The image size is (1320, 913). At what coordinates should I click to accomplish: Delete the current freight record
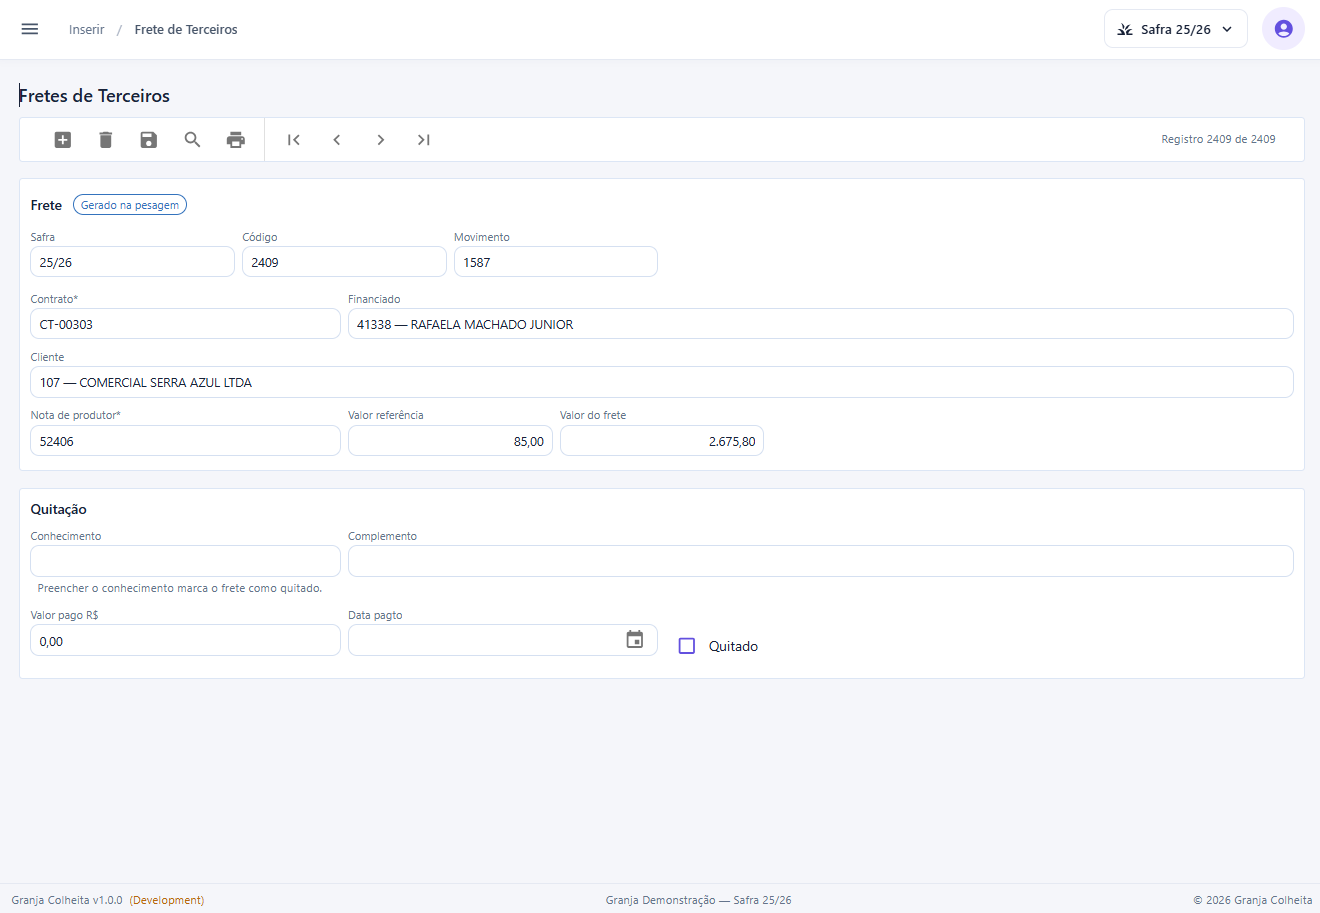coord(106,140)
